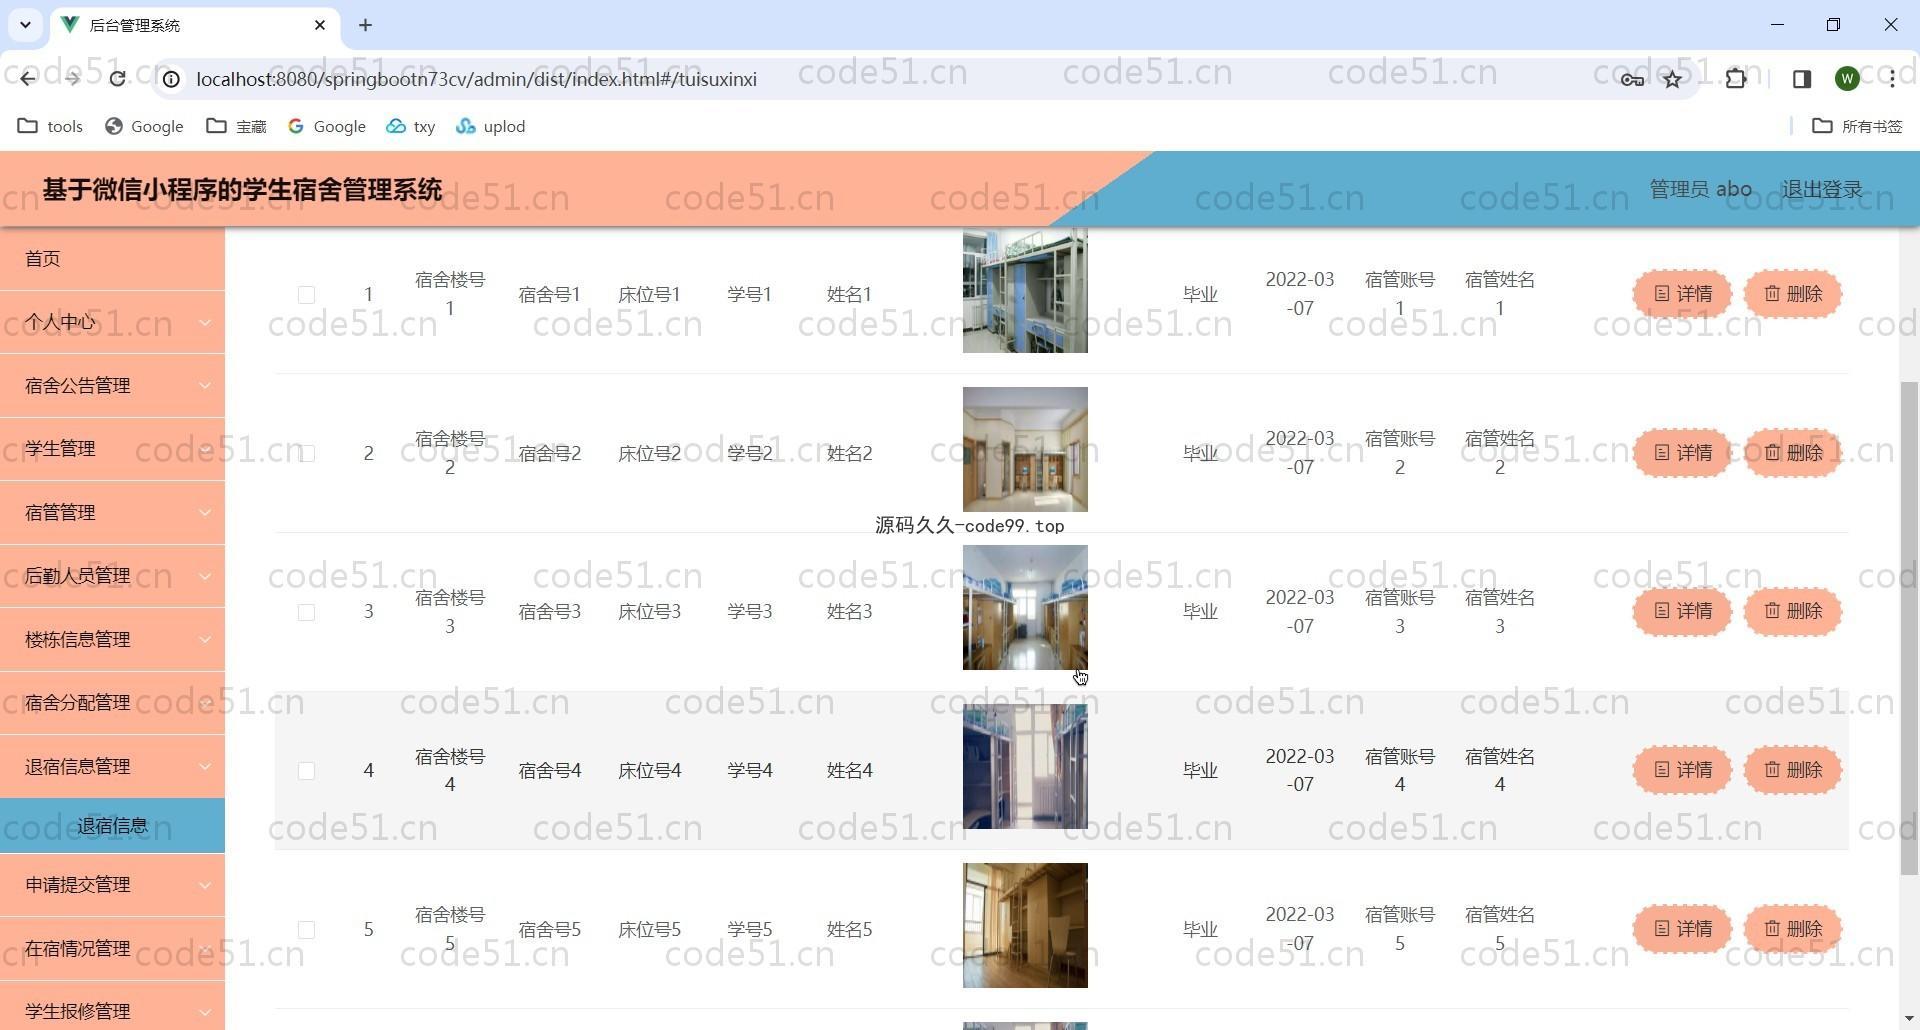Bookmark this page with the star icon
Screen dimensions: 1920x1030
click(x=1672, y=79)
